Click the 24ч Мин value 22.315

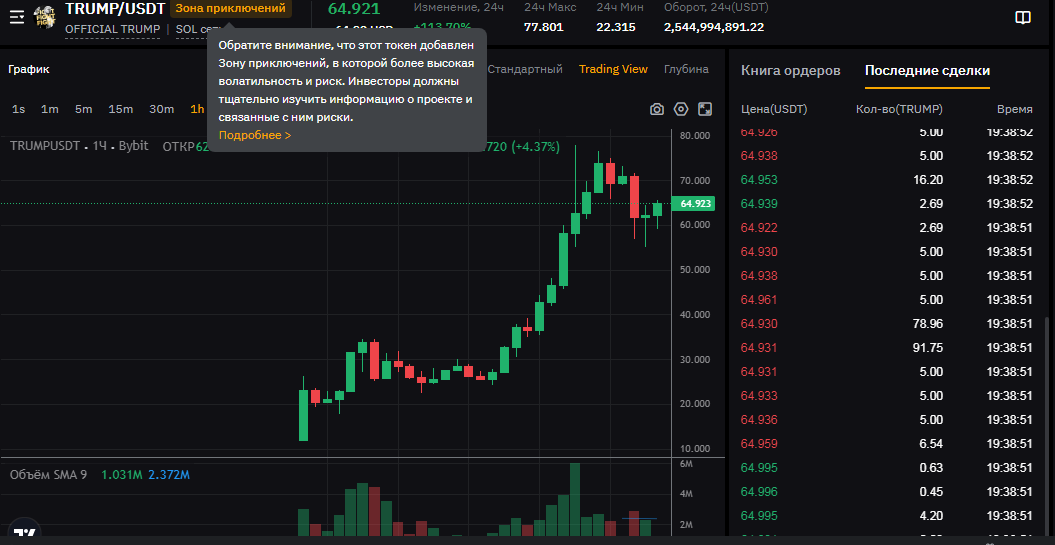[x=616, y=28]
